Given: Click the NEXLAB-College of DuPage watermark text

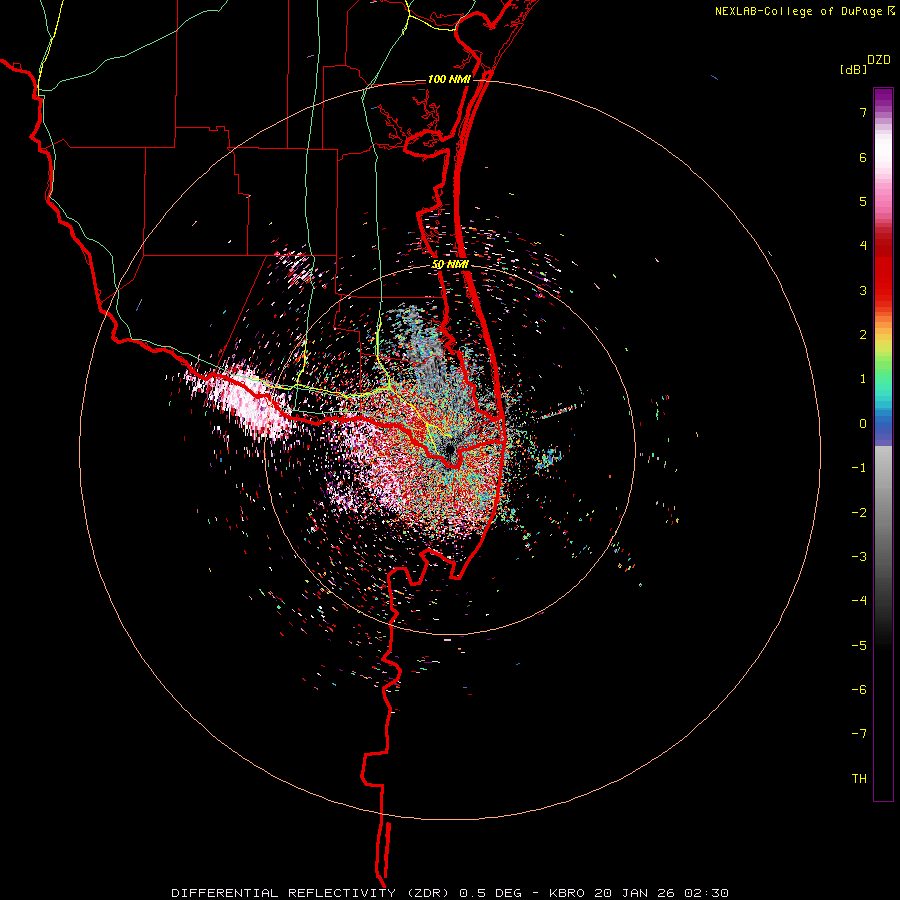Looking at the screenshot, I should pyautogui.click(x=800, y=11).
